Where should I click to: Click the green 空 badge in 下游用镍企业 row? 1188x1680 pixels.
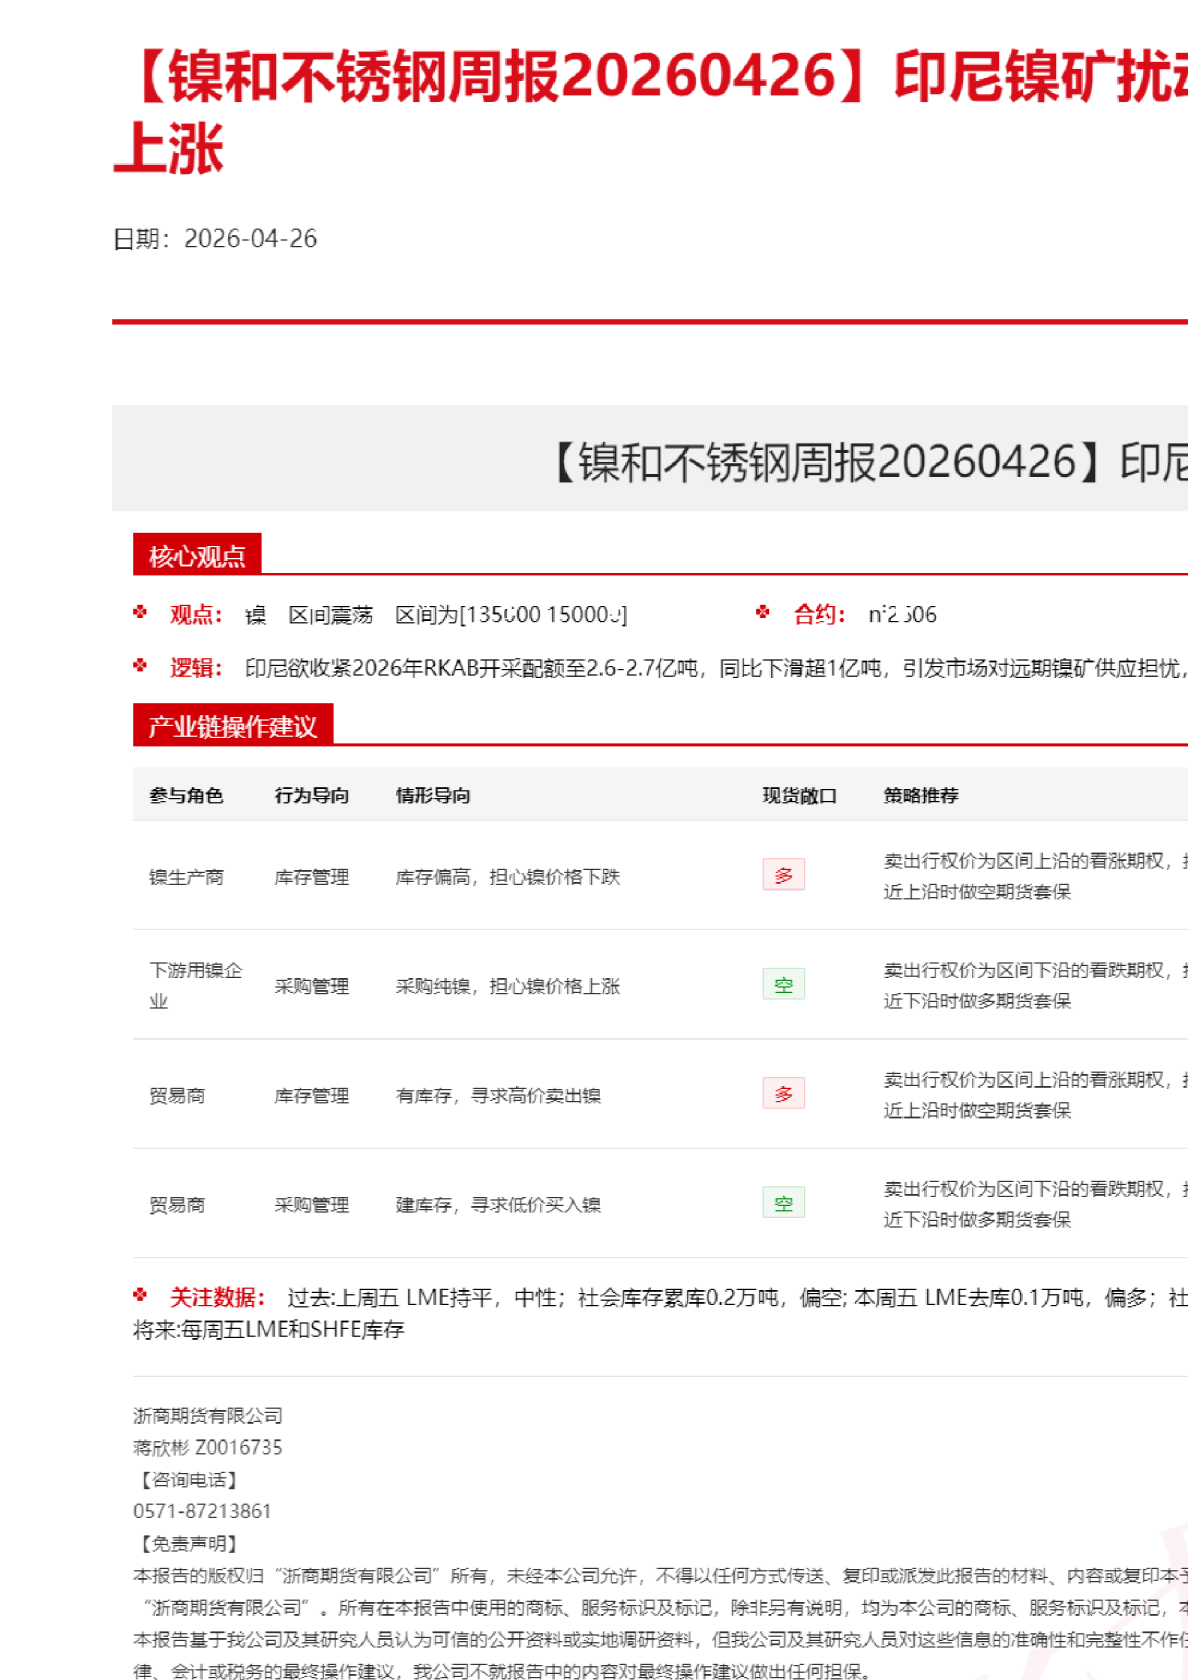tap(783, 985)
